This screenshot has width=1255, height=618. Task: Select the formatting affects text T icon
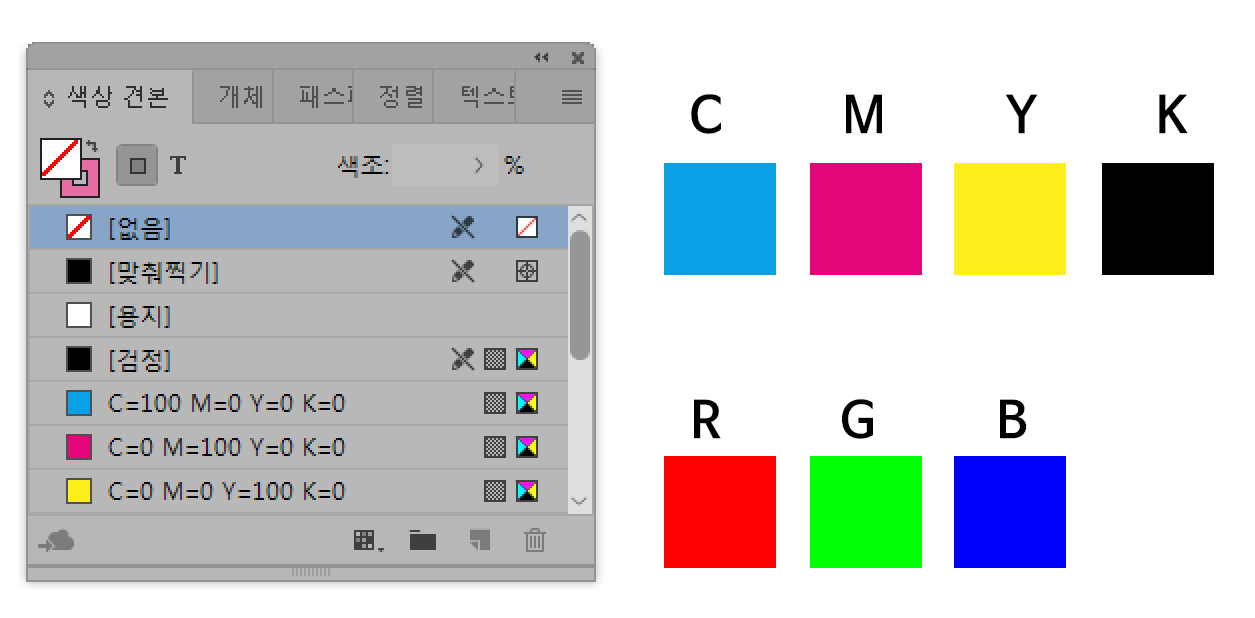coord(178,165)
